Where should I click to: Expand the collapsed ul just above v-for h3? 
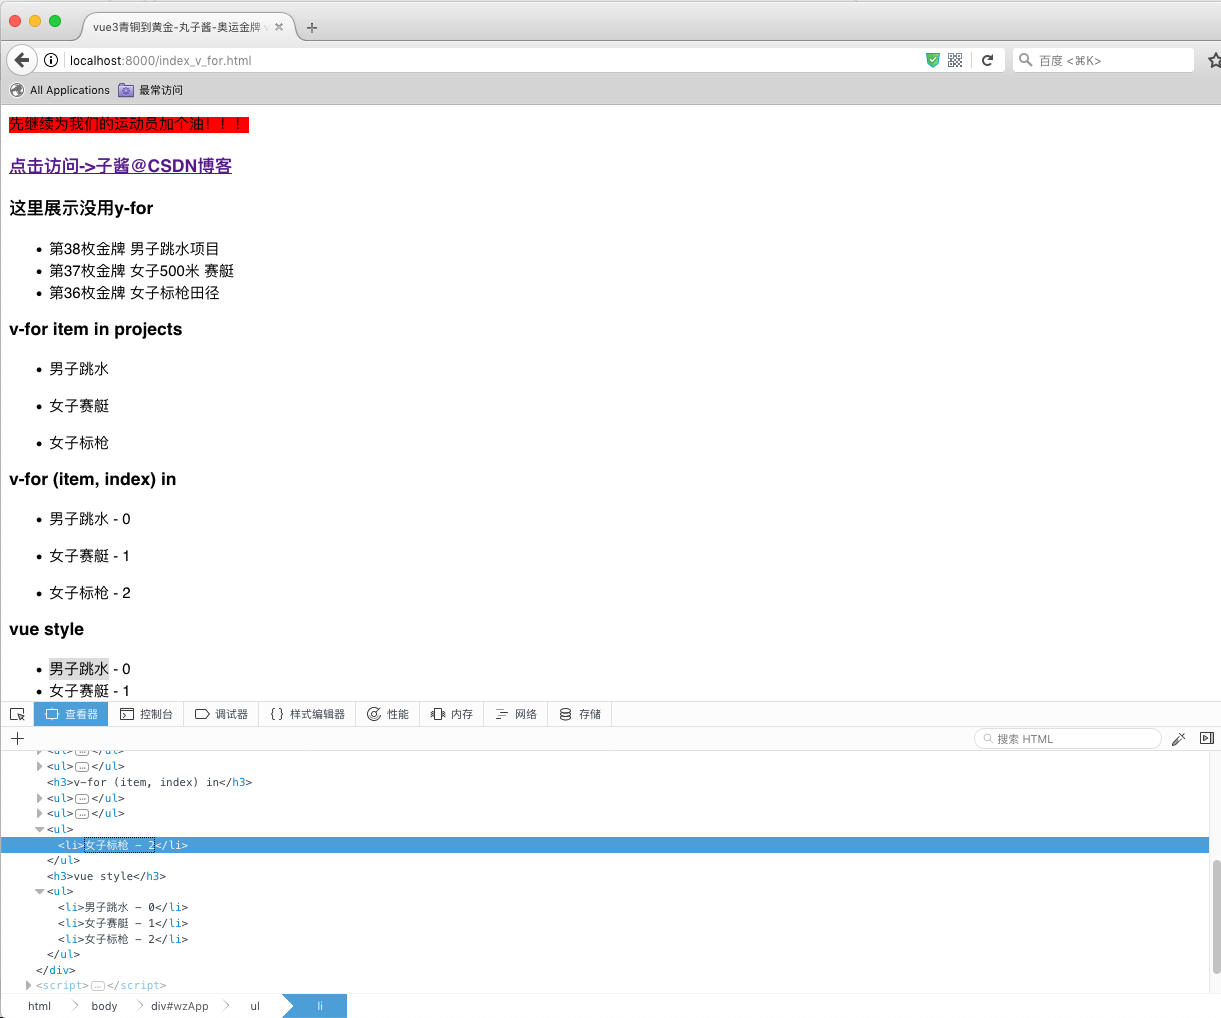pos(40,766)
